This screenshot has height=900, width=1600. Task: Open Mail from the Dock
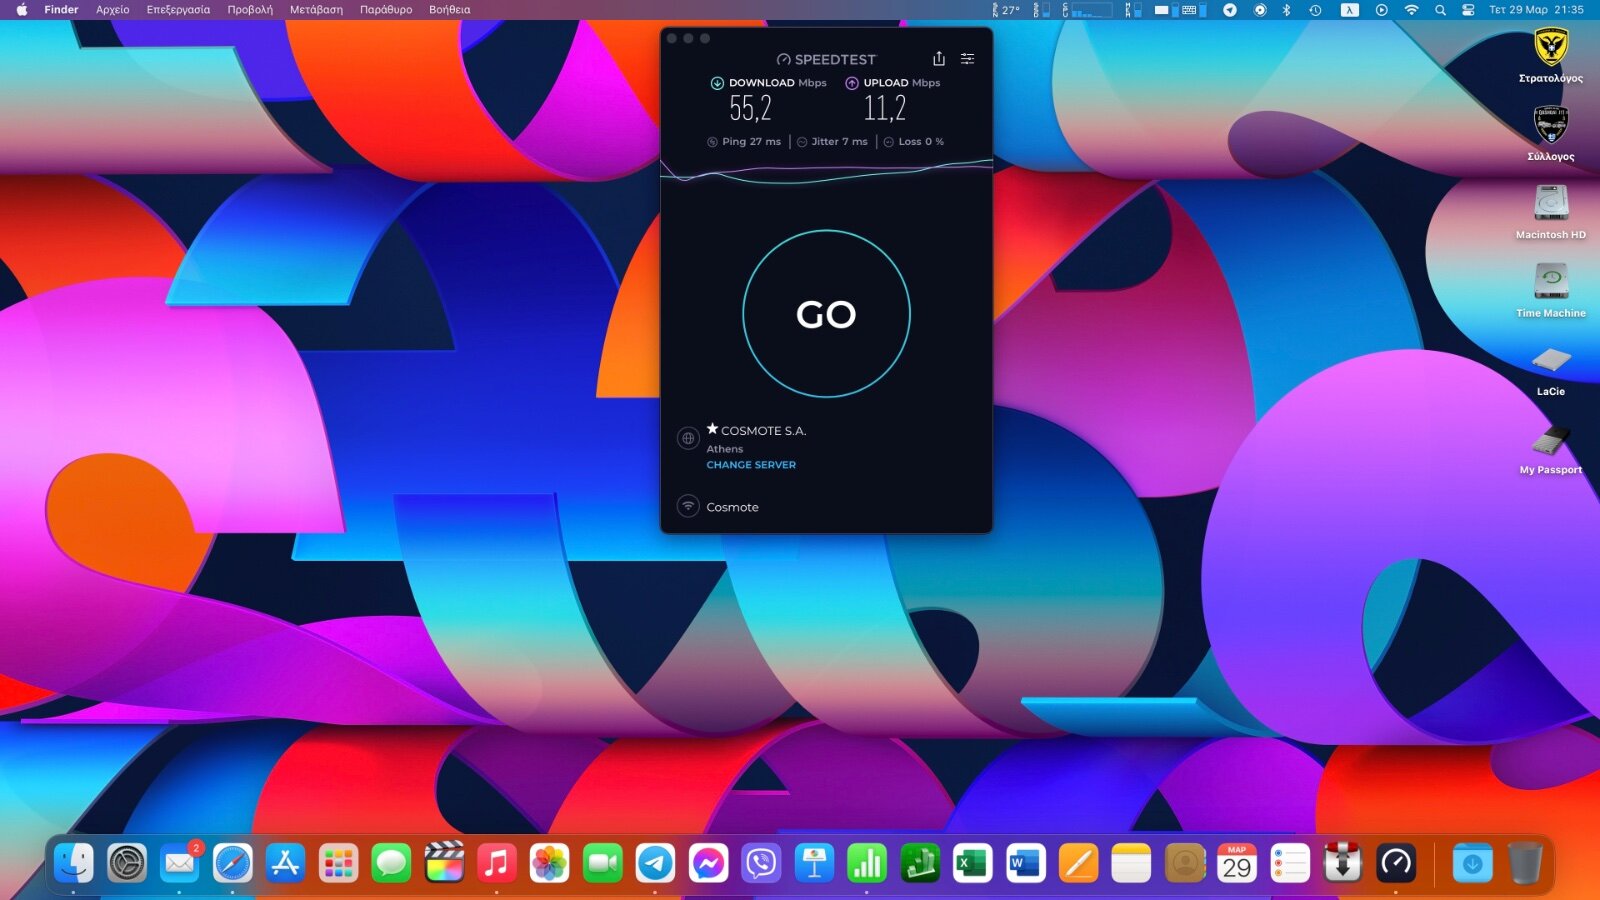pyautogui.click(x=180, y=862)
